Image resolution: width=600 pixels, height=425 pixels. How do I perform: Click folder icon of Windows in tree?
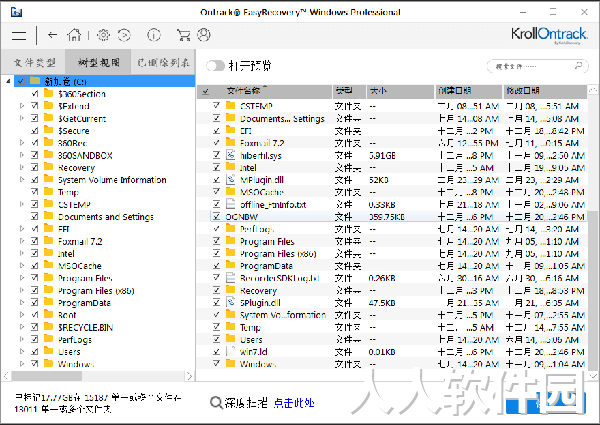(49, 363)
